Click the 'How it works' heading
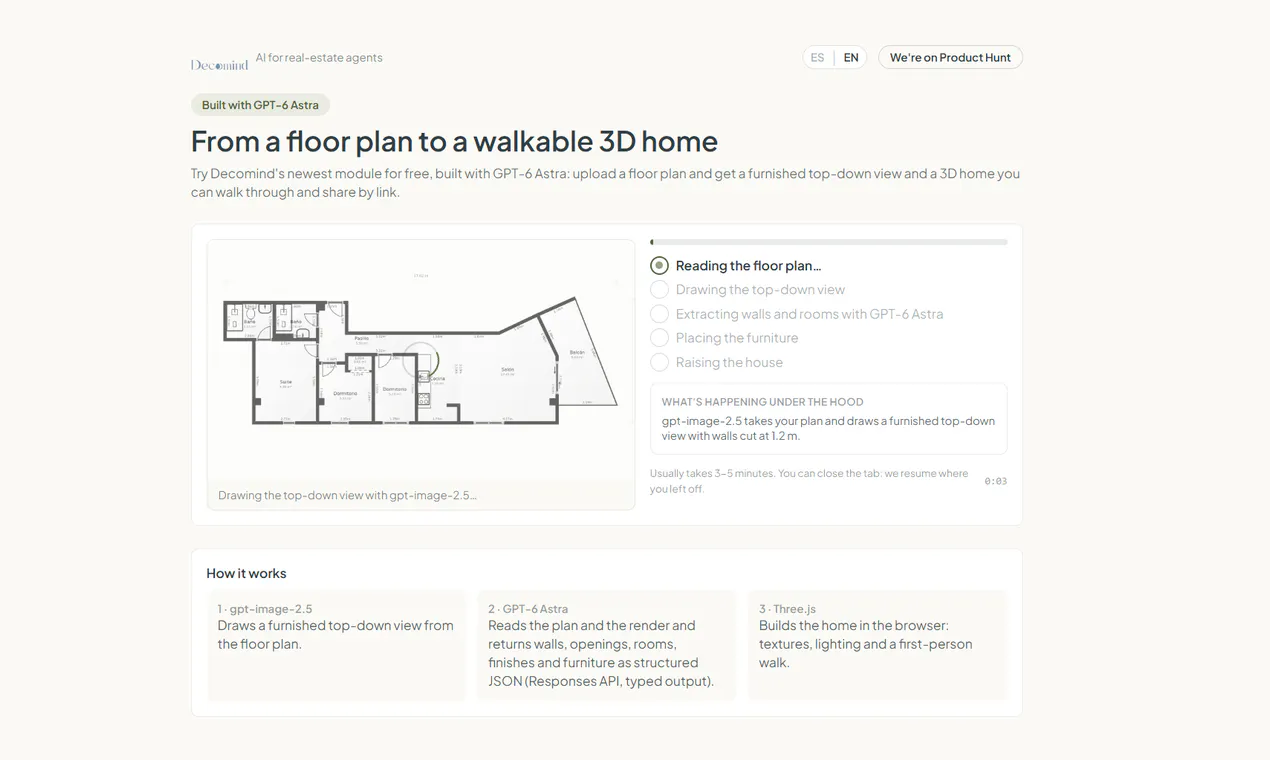1270x760 pixels. (246, 574)
